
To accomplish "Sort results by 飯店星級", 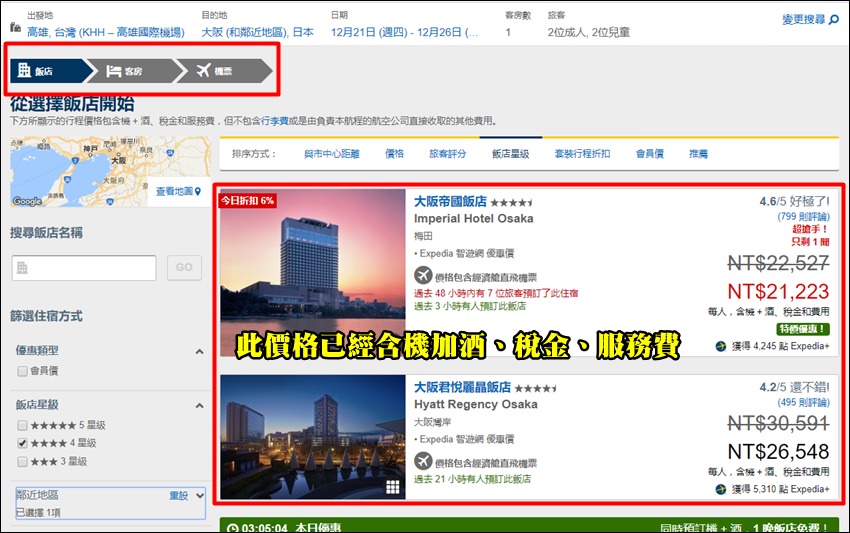I will coord(511,154).
